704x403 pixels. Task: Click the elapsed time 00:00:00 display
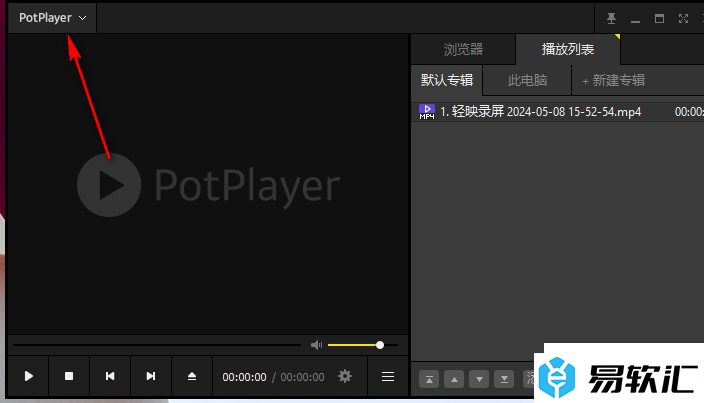coord(244,377)
